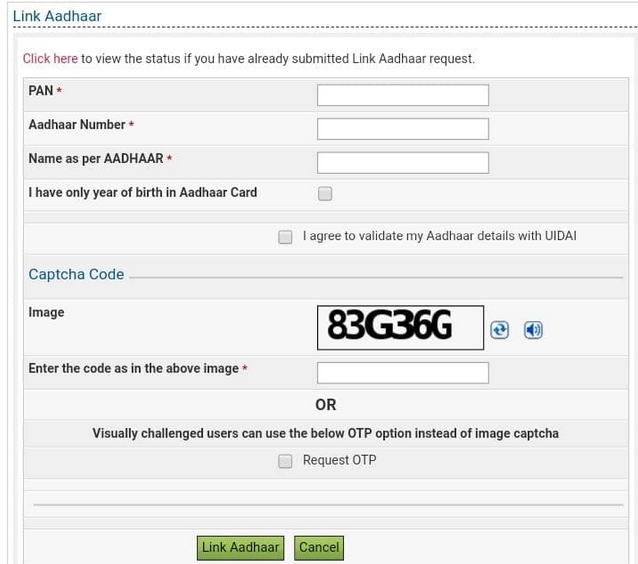Screen dimensions: 638x564
Task: Tick the year of birth only checkbox
Action: (x=325, y=194)
